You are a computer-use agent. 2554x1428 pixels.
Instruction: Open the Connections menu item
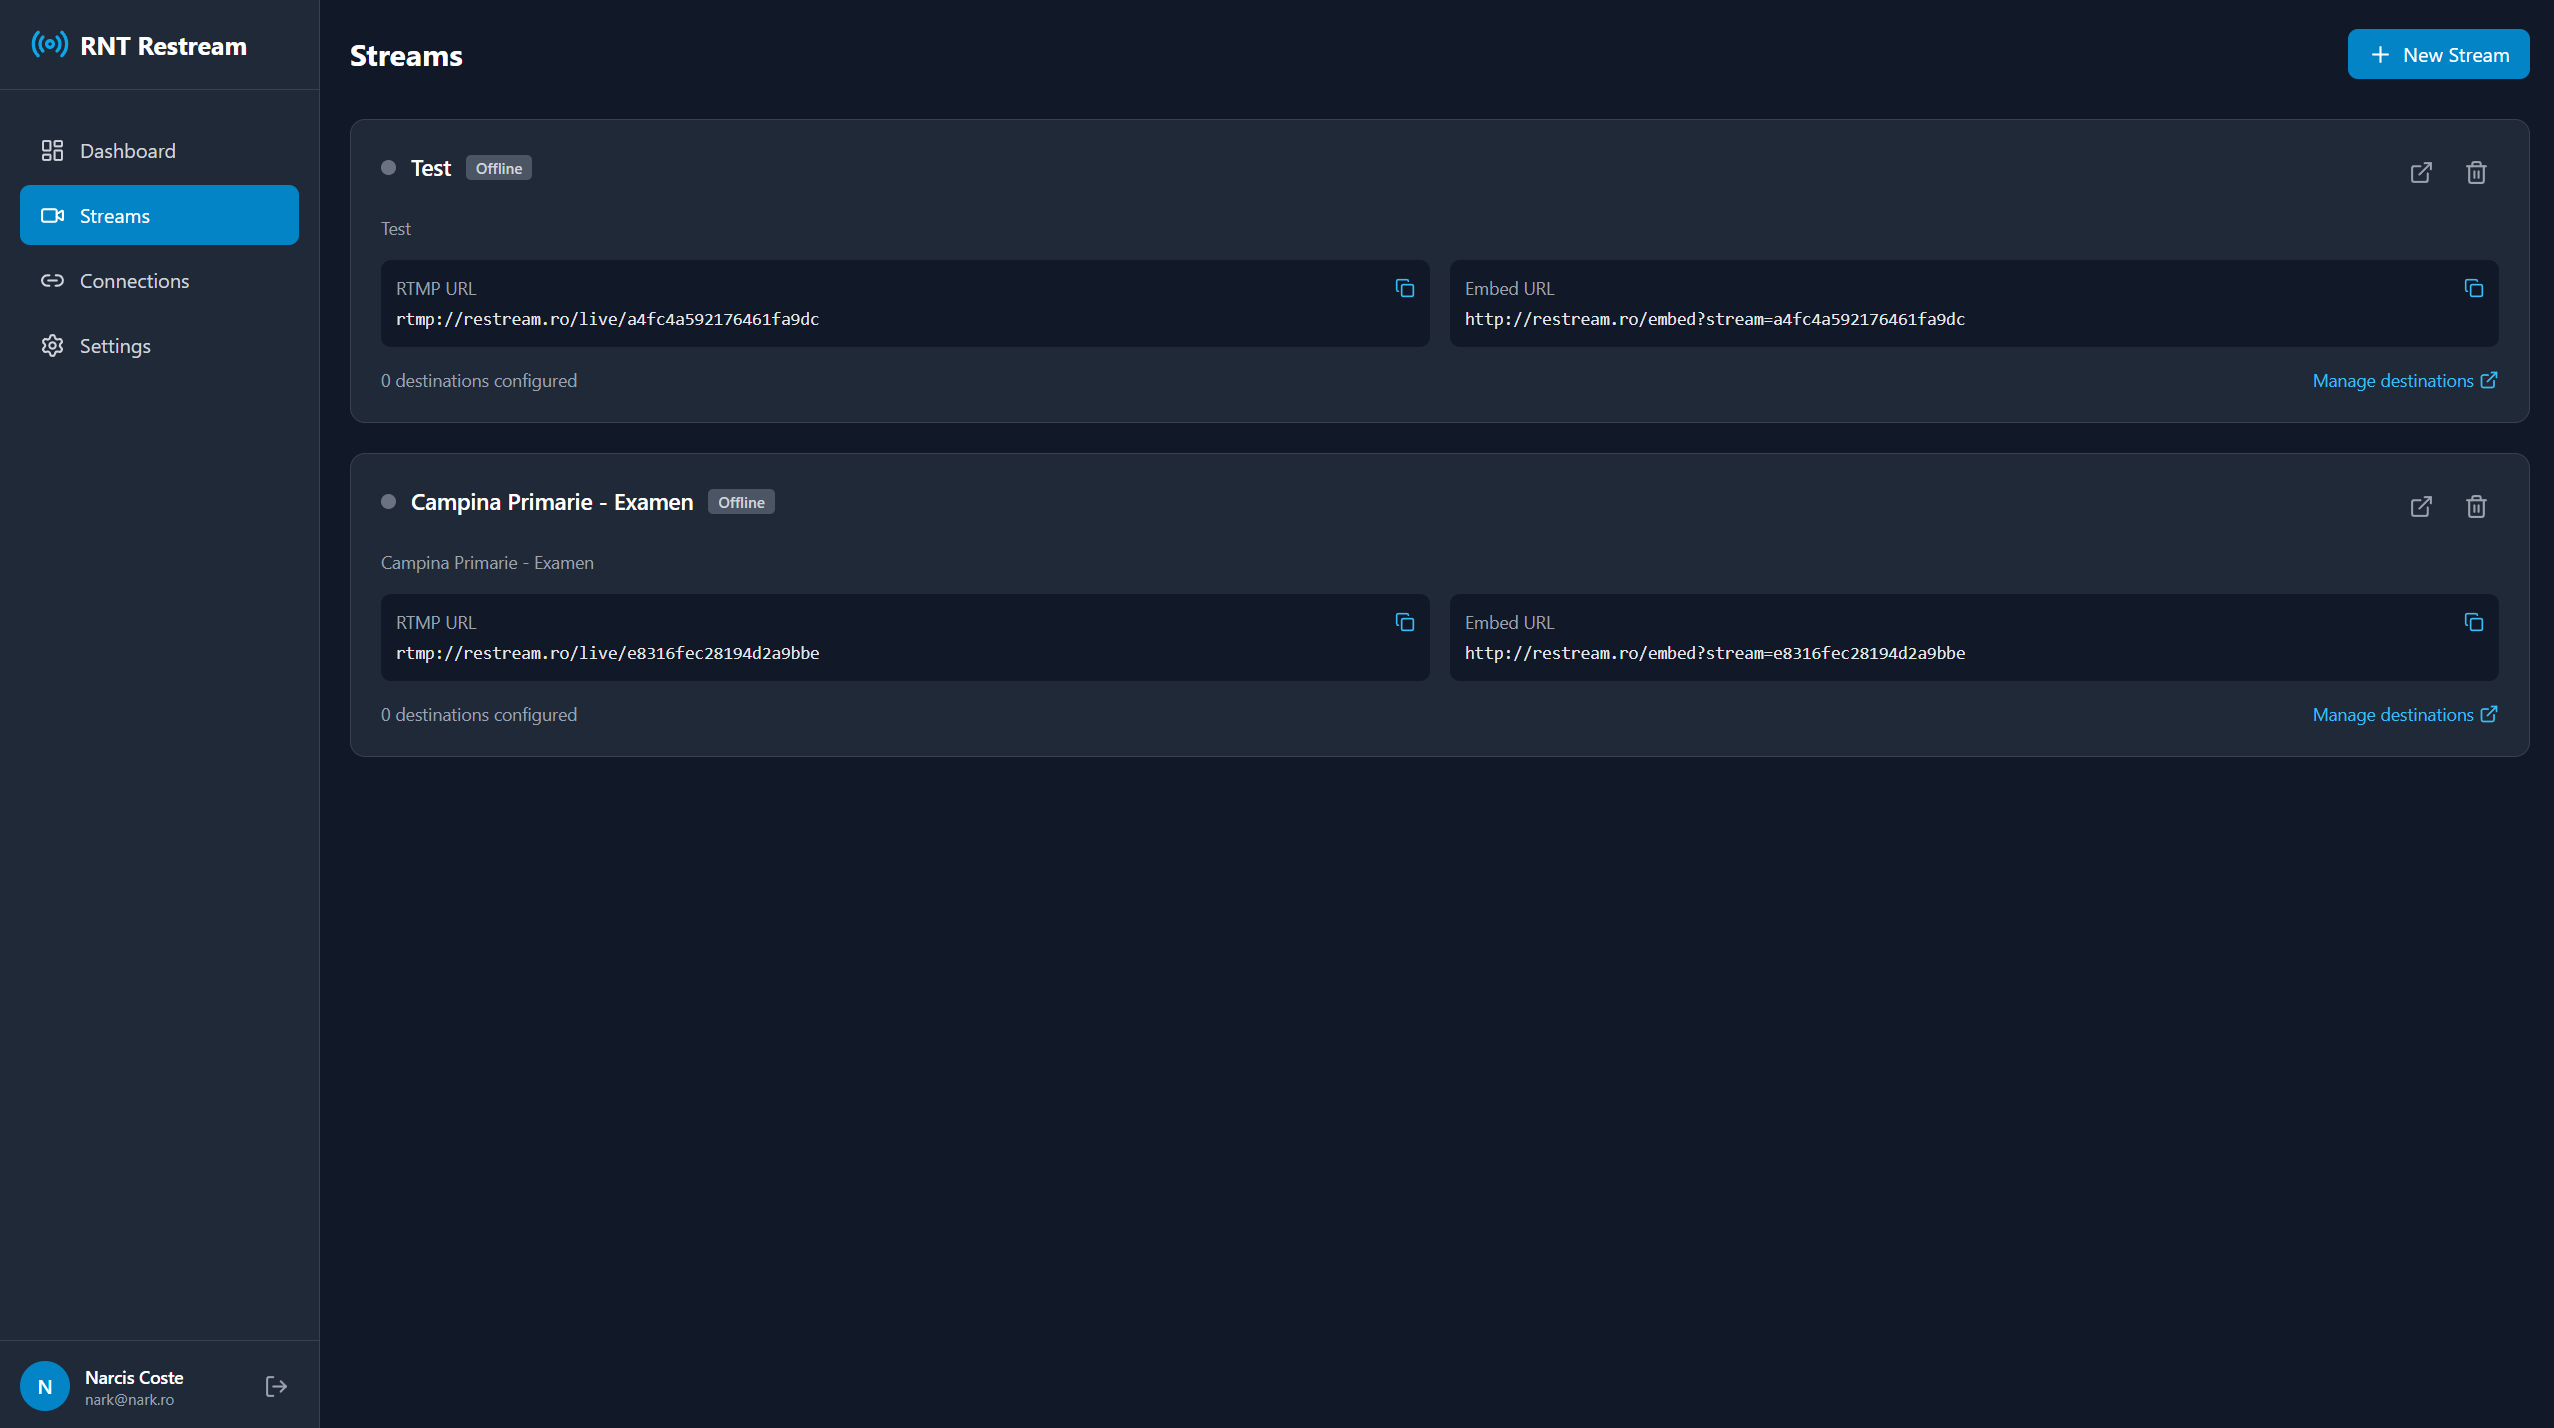point(134,281)
